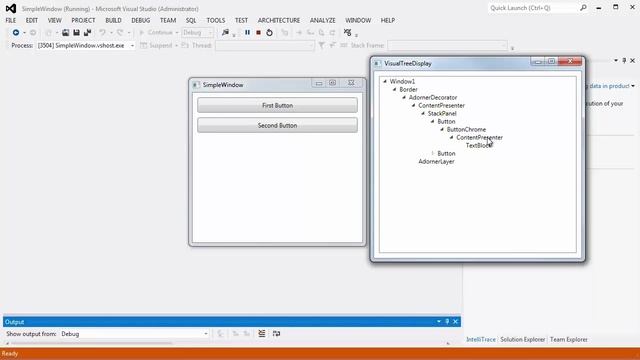The width and height of the screenshot is (640, 360).
Task: Open the ARCHITECTURE menu
Action: 279,20
